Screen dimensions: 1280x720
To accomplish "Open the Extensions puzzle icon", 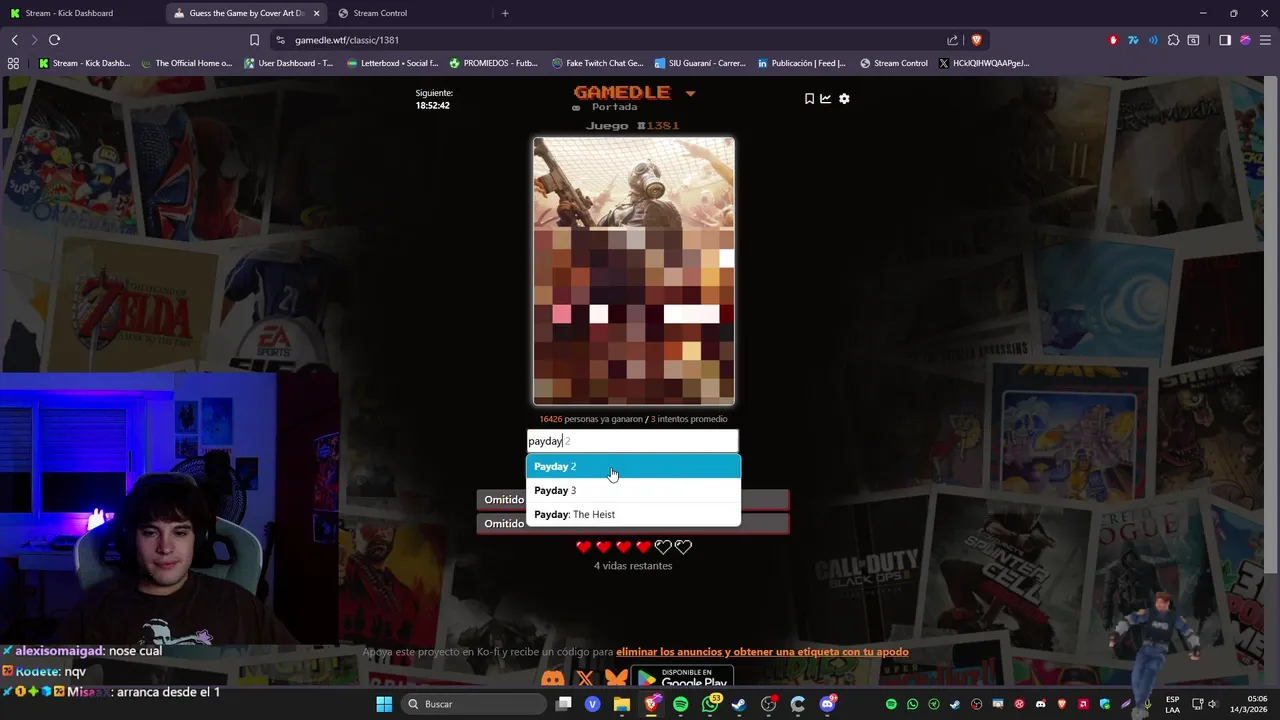I will 1173,40.
